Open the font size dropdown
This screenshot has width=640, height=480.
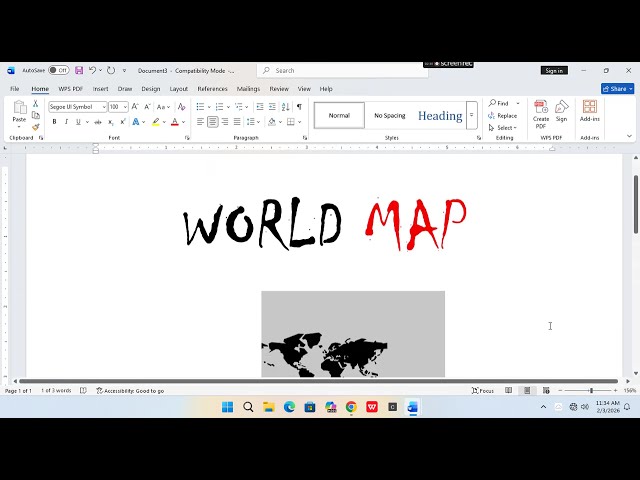[125, 107]
